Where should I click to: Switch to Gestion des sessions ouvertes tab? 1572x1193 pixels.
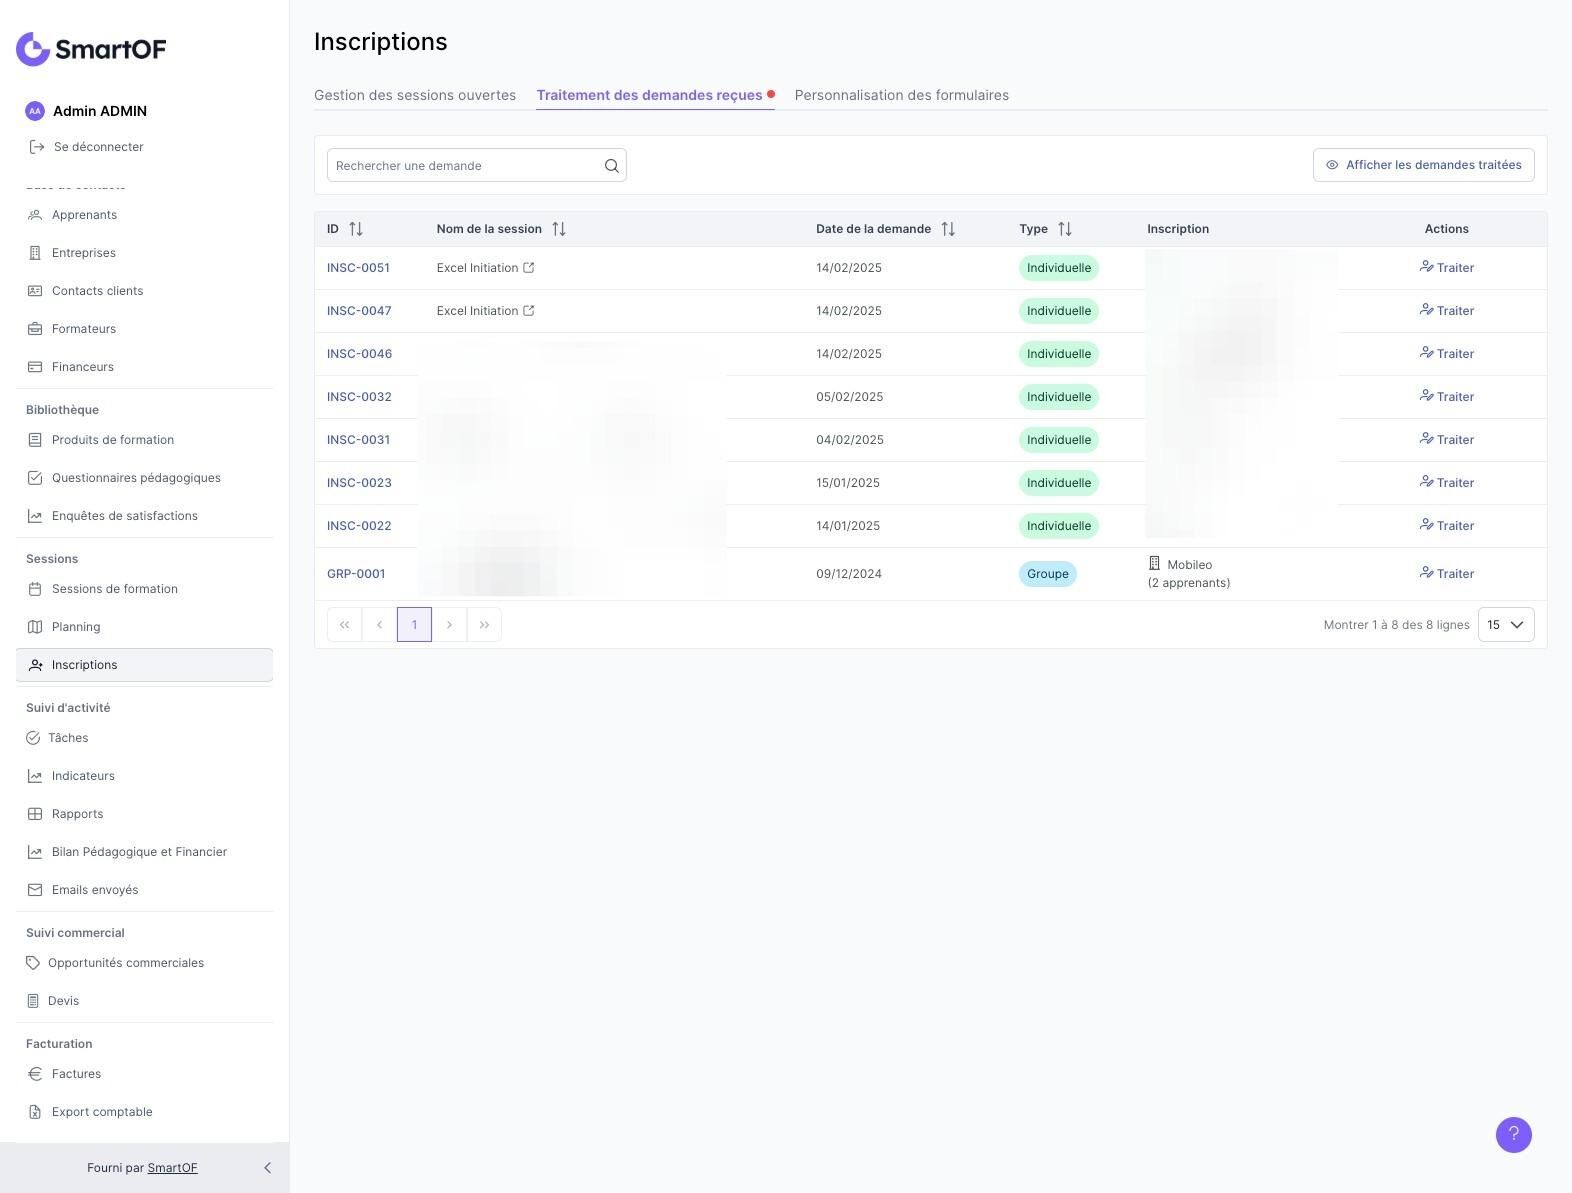[x=415, y=95]
